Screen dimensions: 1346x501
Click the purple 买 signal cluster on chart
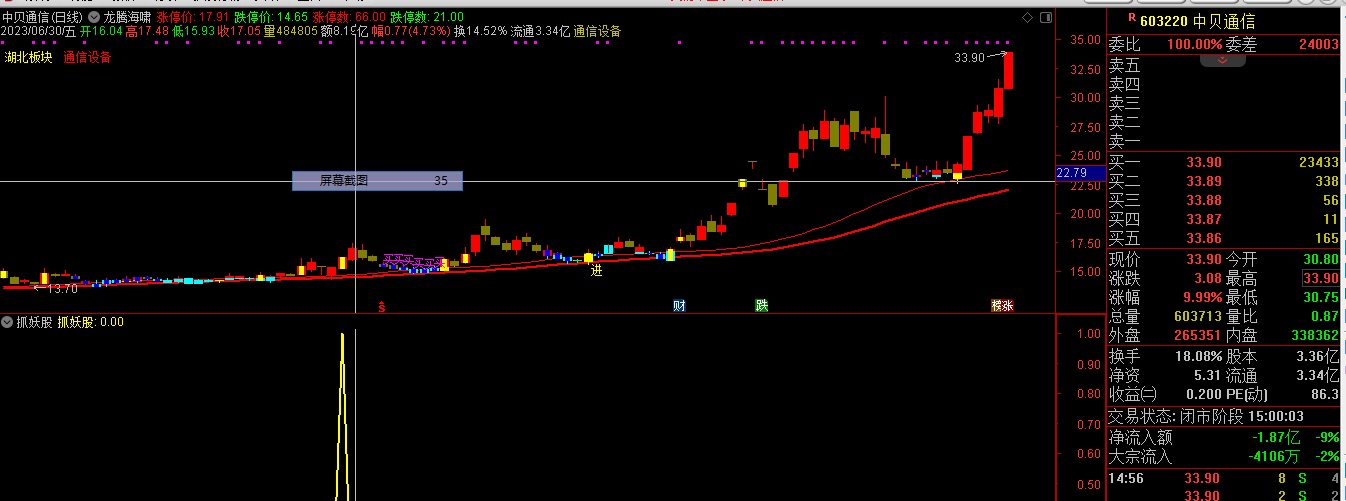pos(413,261)
